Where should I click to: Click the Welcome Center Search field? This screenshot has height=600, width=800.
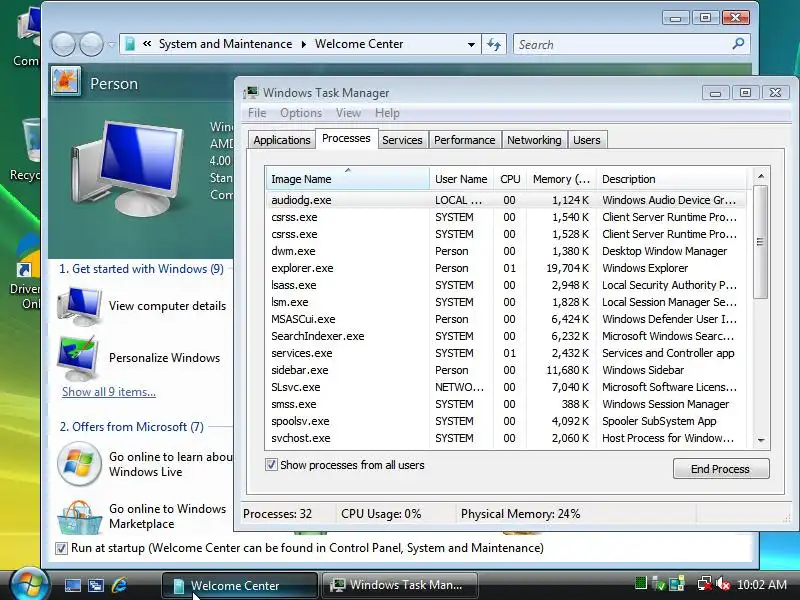[623, 44]
